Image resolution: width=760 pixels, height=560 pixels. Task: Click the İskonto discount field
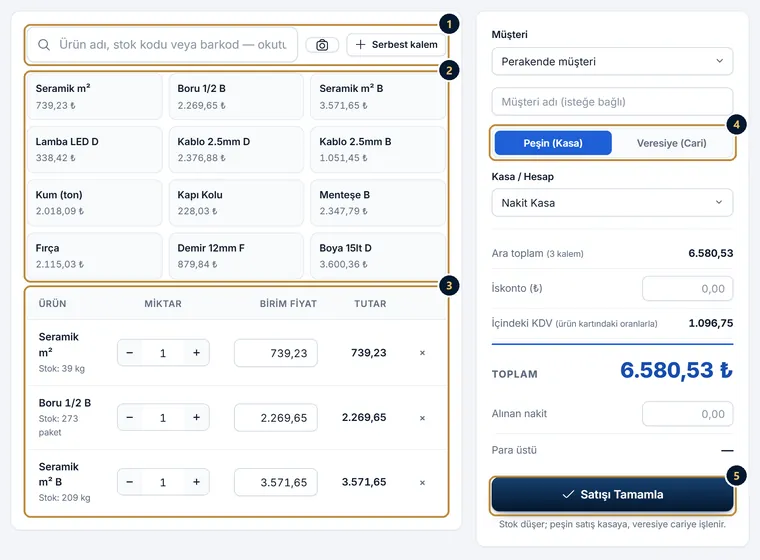(x=687, y=288)
